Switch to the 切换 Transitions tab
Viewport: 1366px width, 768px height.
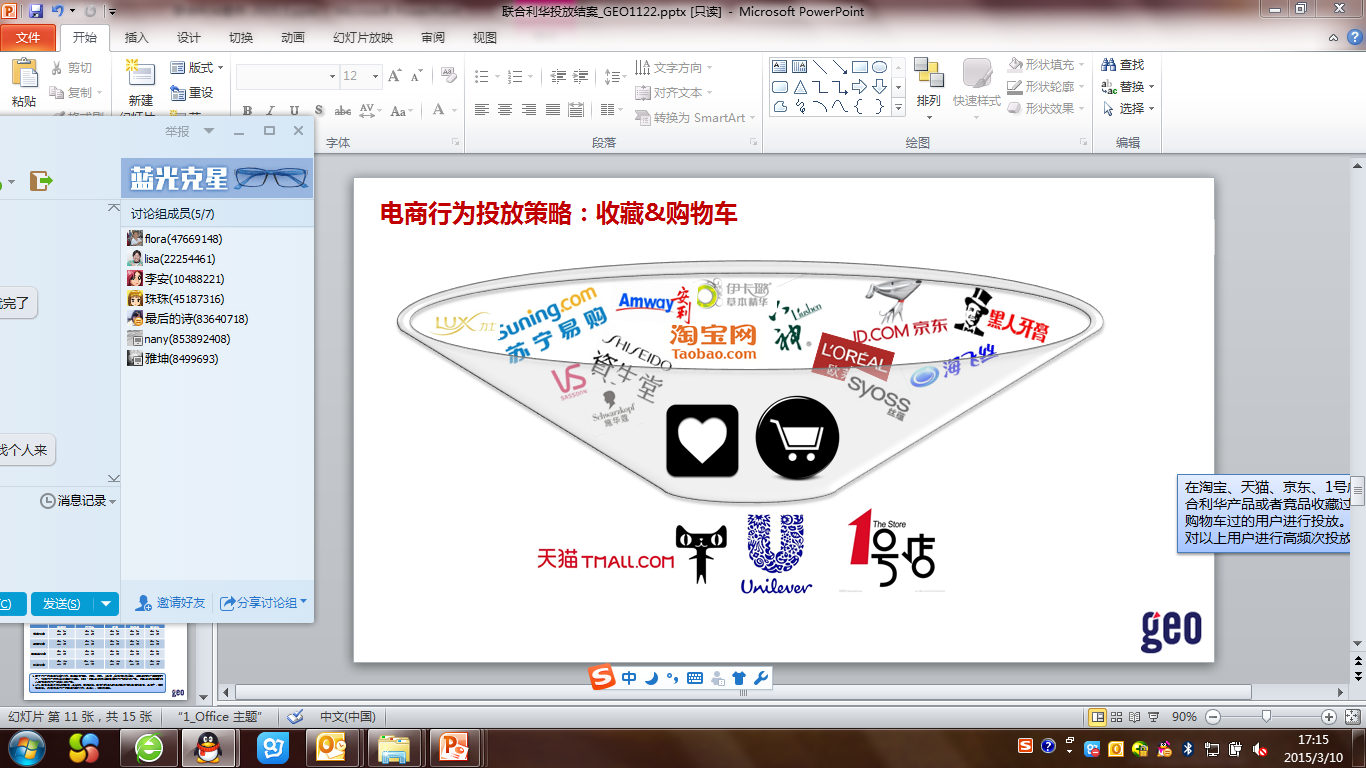click(x=241, y=38)
